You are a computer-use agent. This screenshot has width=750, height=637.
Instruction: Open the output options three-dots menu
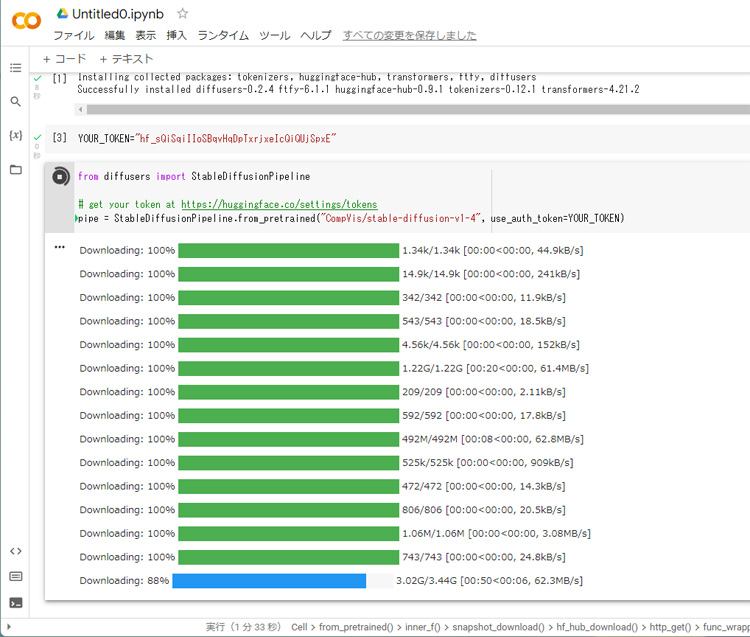[x=59, y=247]
